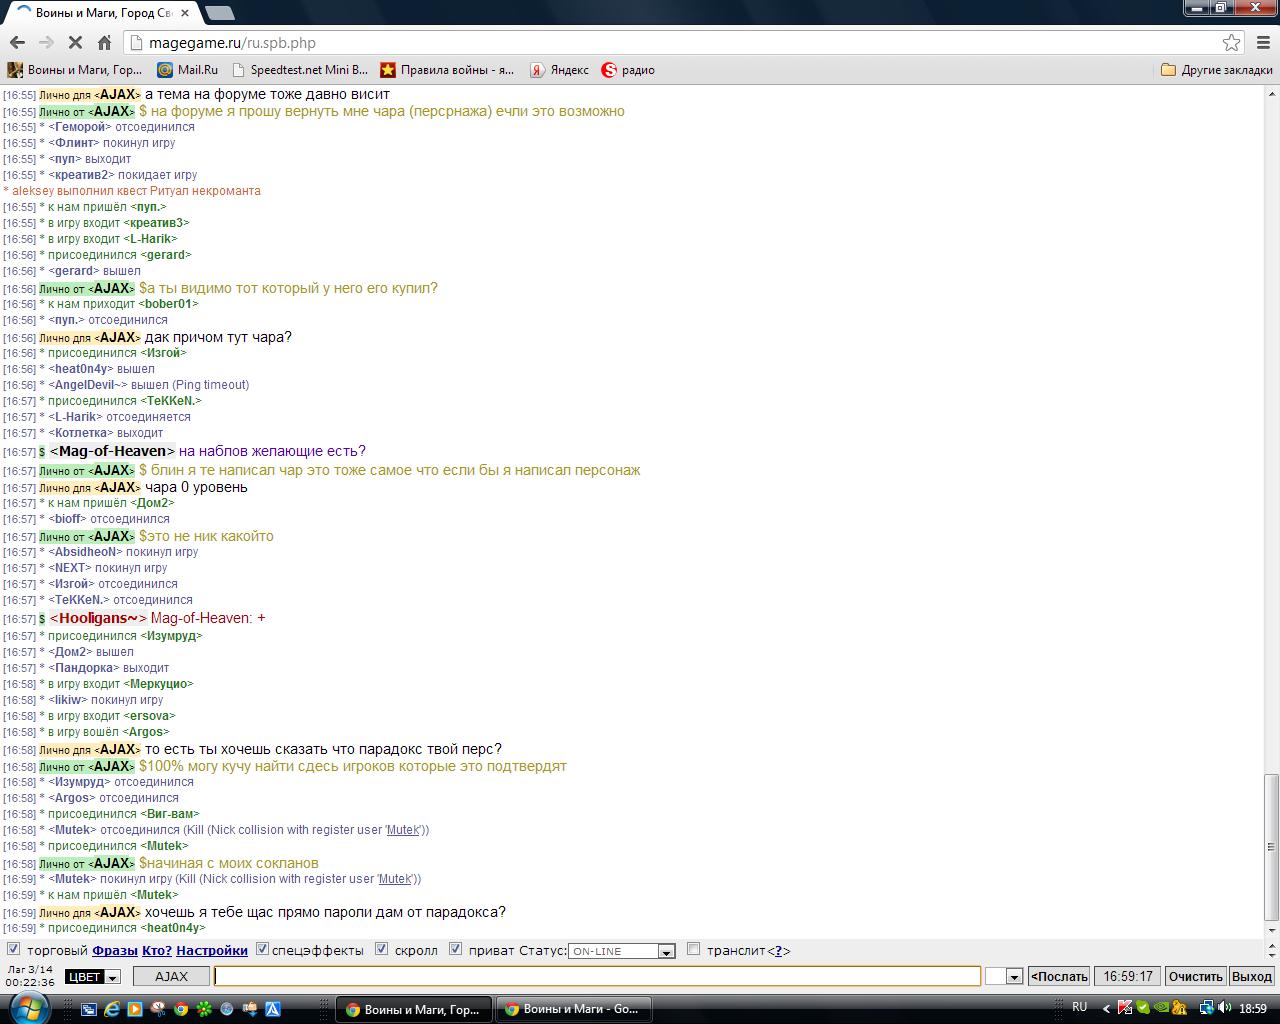Open транслит help question mark link
1280x1024 pixels.
point(778,950)
